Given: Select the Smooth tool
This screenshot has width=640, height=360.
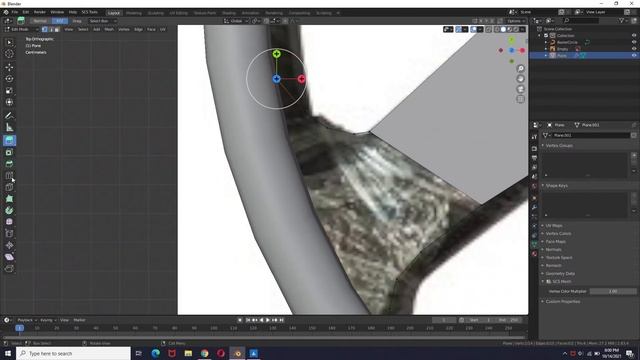Looking at the screenshot, I should pyautogui.click(x=9, y=222).
